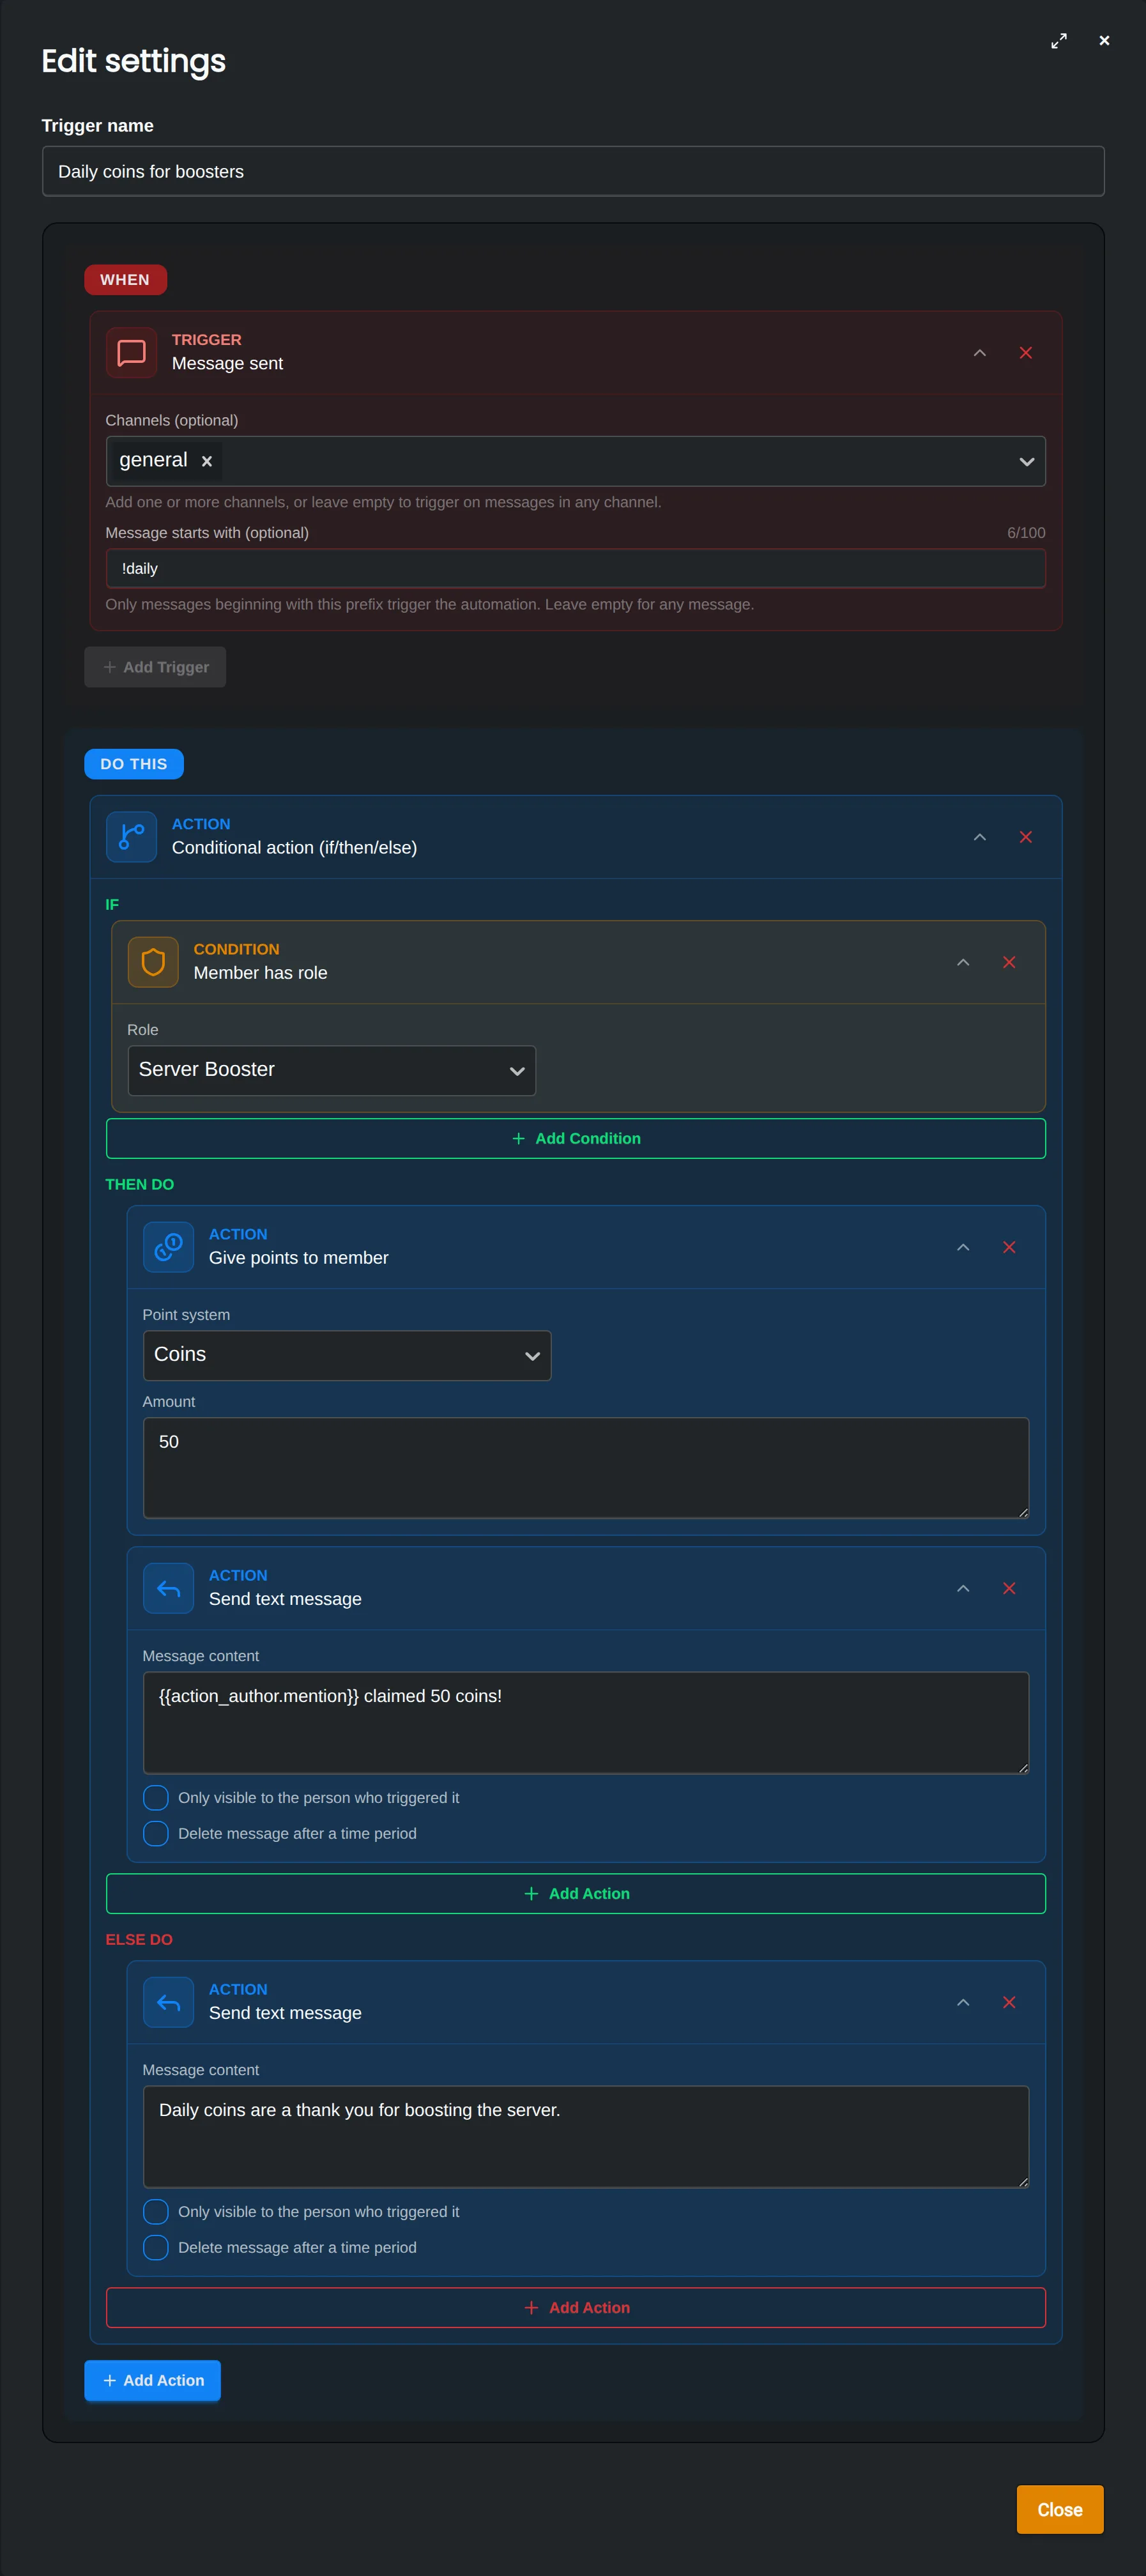Click the Member has role shield icon

[153, 961]
